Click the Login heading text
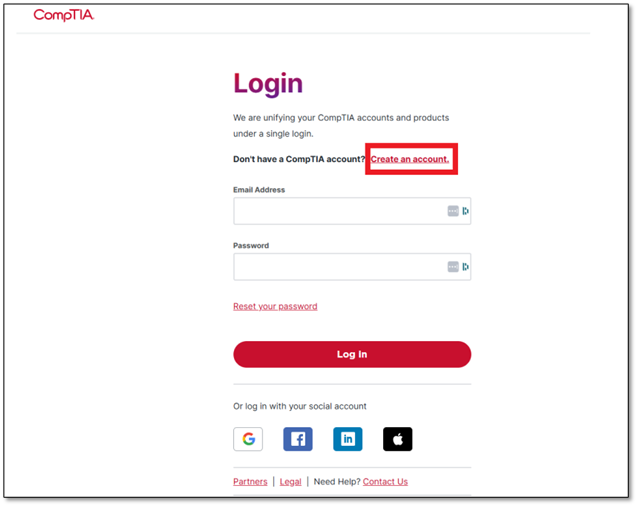637x506 pixels. [268, 84]
